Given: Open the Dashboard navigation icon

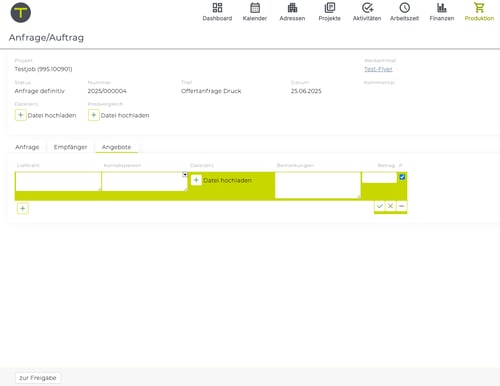Looking at the screenshot, I should point(217,8).
